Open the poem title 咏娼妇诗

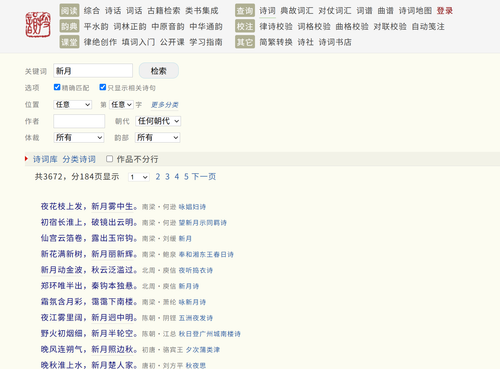192,207
